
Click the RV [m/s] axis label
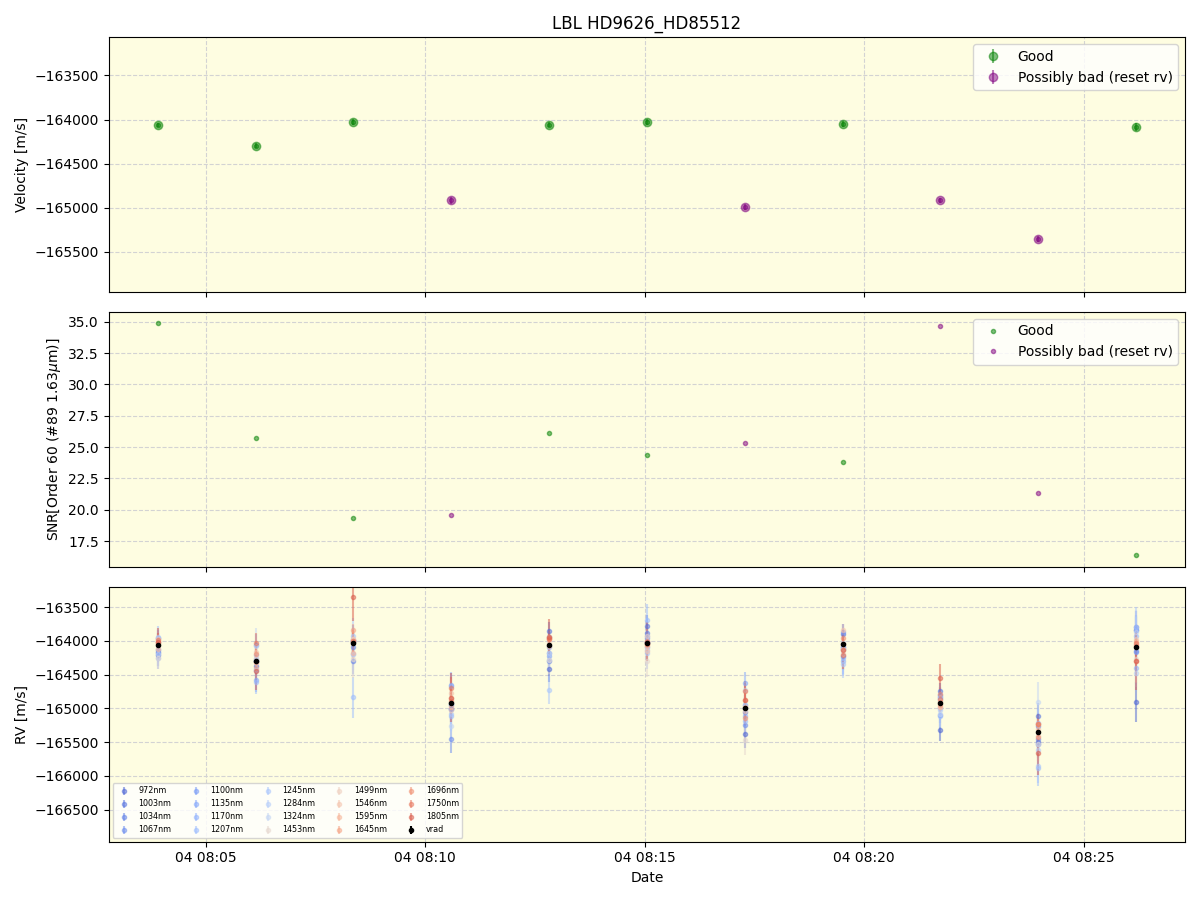pyautogui.click(x=21, y=714)
